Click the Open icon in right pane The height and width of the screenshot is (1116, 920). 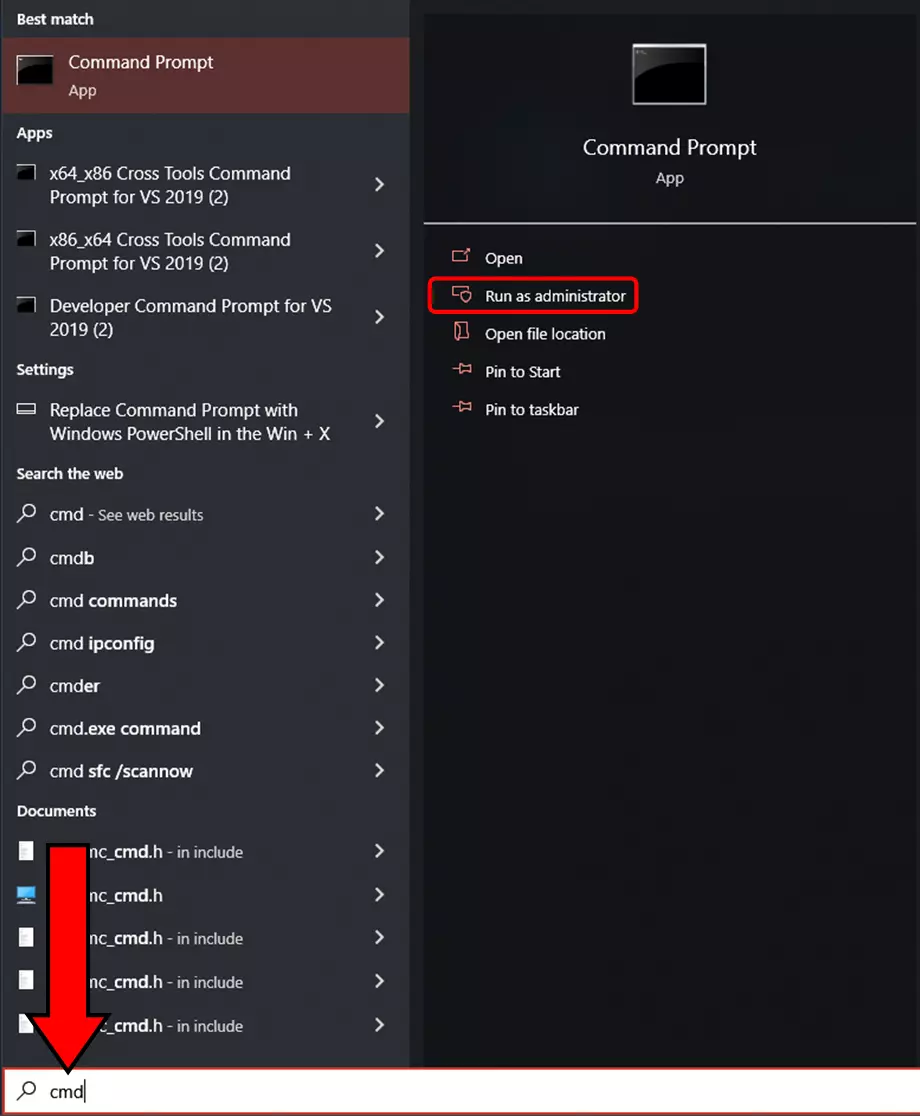coord(461,257)
